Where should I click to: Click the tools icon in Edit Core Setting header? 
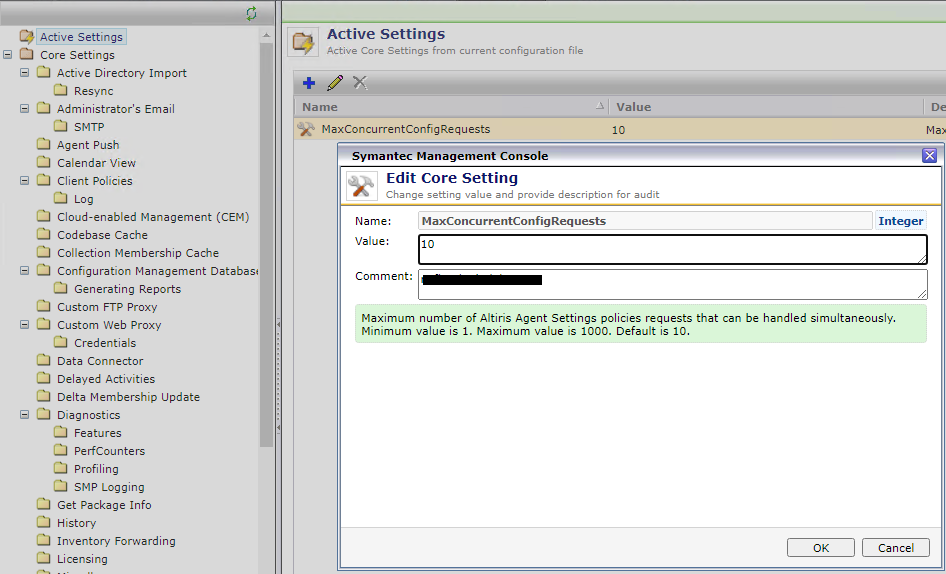361,186
